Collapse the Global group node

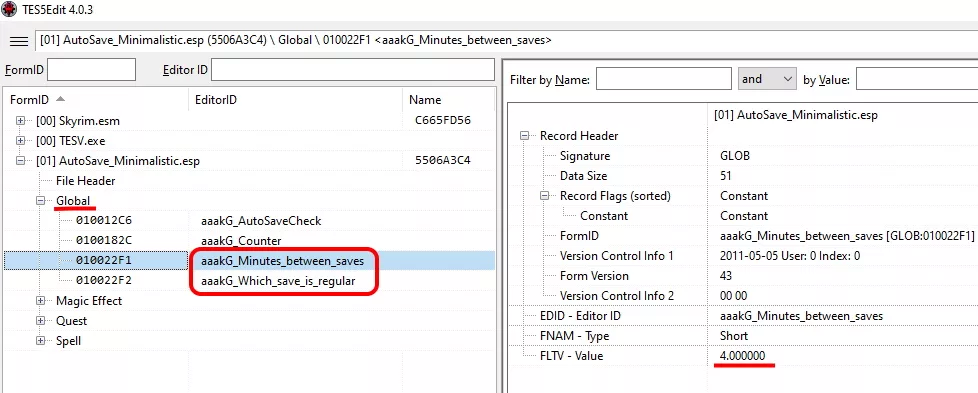point(41,201)
